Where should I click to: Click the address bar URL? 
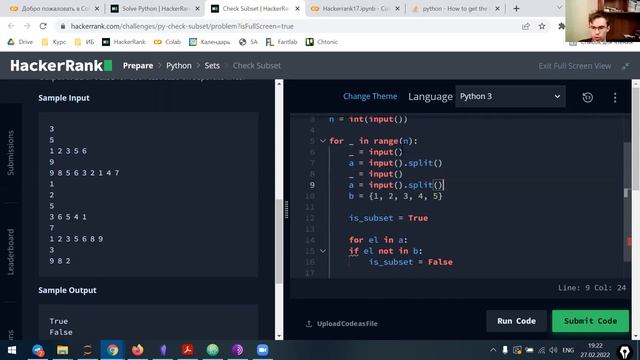182,26
